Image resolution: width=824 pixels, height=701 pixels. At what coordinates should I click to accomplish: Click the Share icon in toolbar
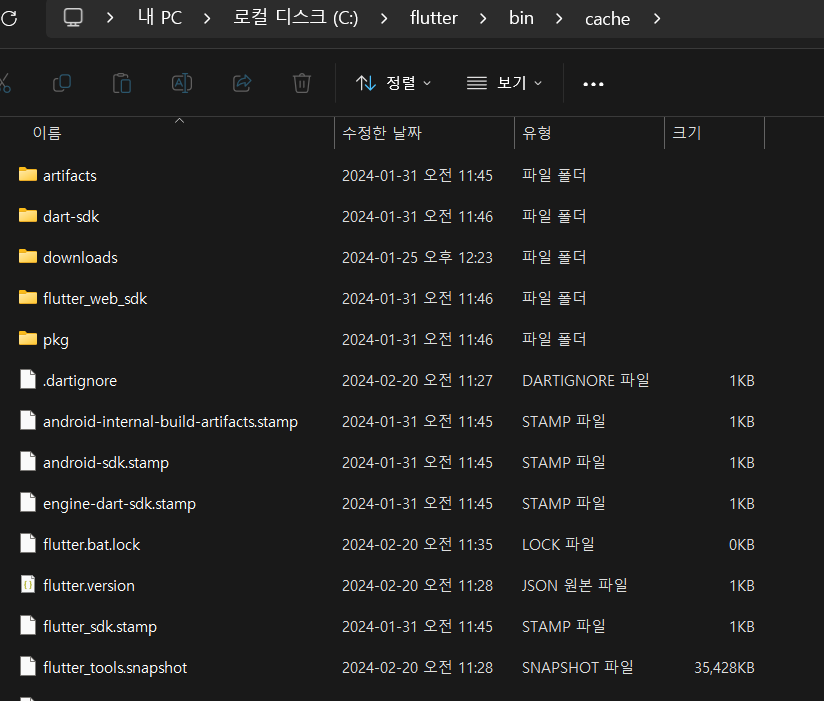(x=242, y=84)
